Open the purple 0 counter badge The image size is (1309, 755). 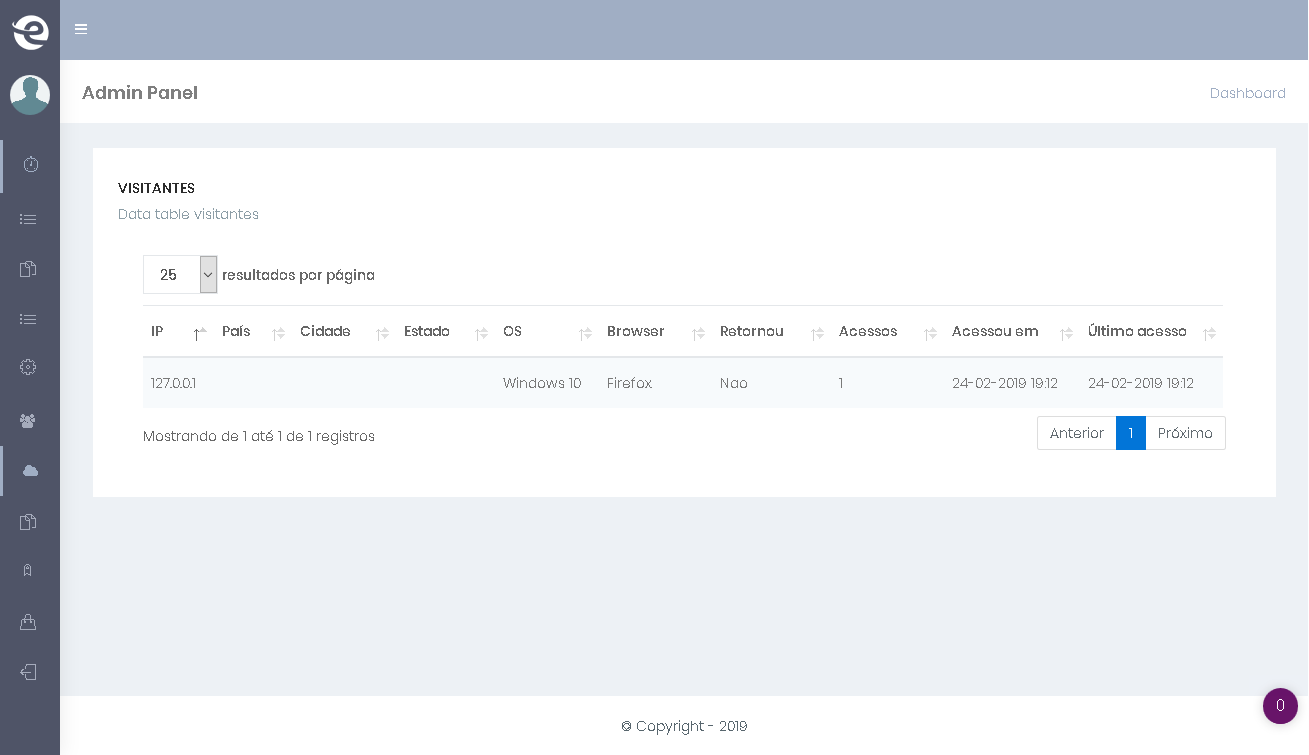click(1280, 706)
